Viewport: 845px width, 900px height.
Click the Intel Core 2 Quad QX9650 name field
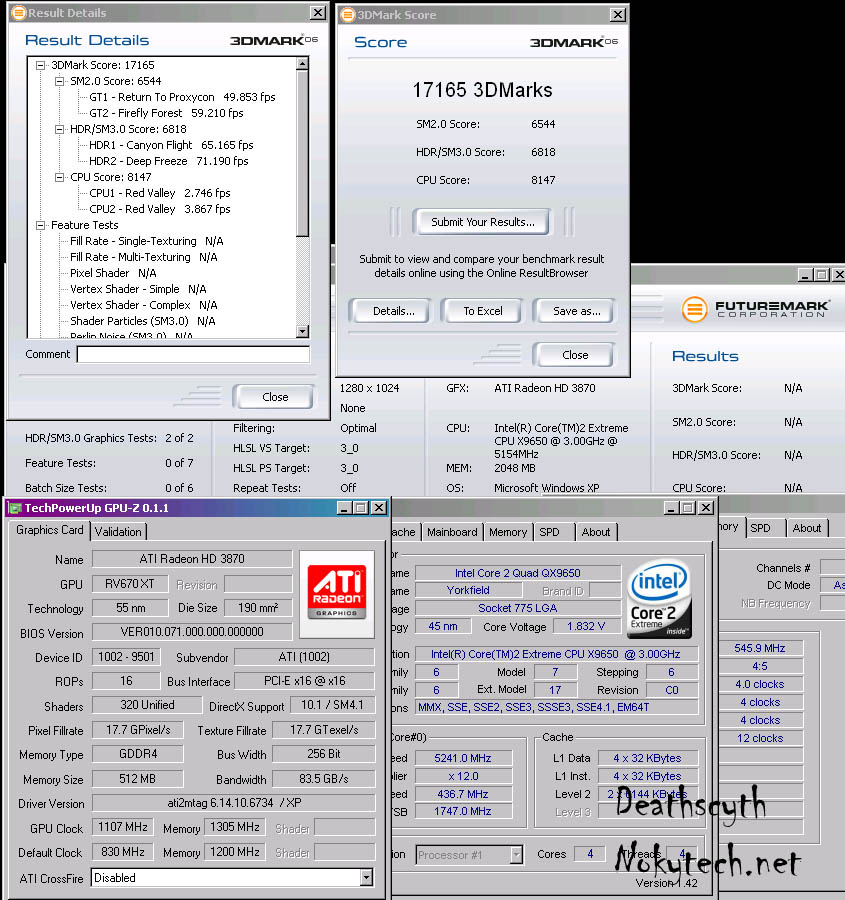tap(518, 573)
